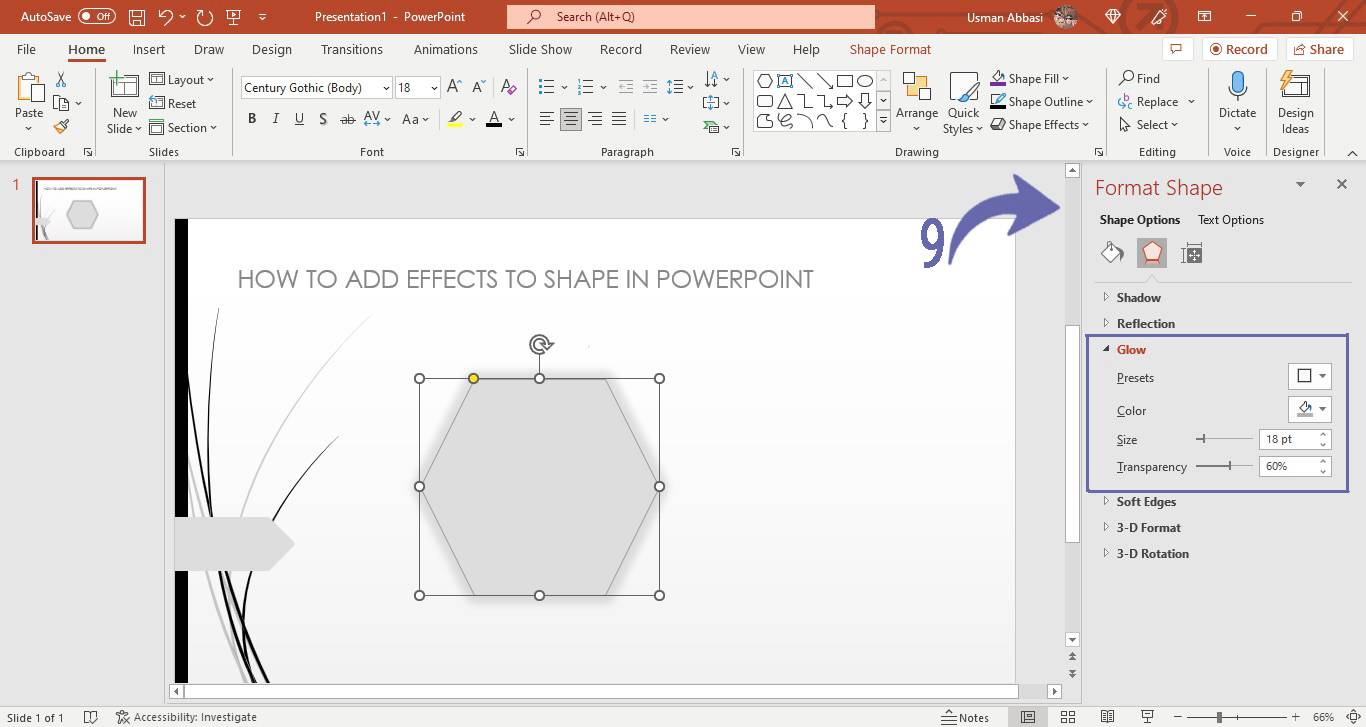
Task: Open the Shape Format tab
Action: point(890,49)
